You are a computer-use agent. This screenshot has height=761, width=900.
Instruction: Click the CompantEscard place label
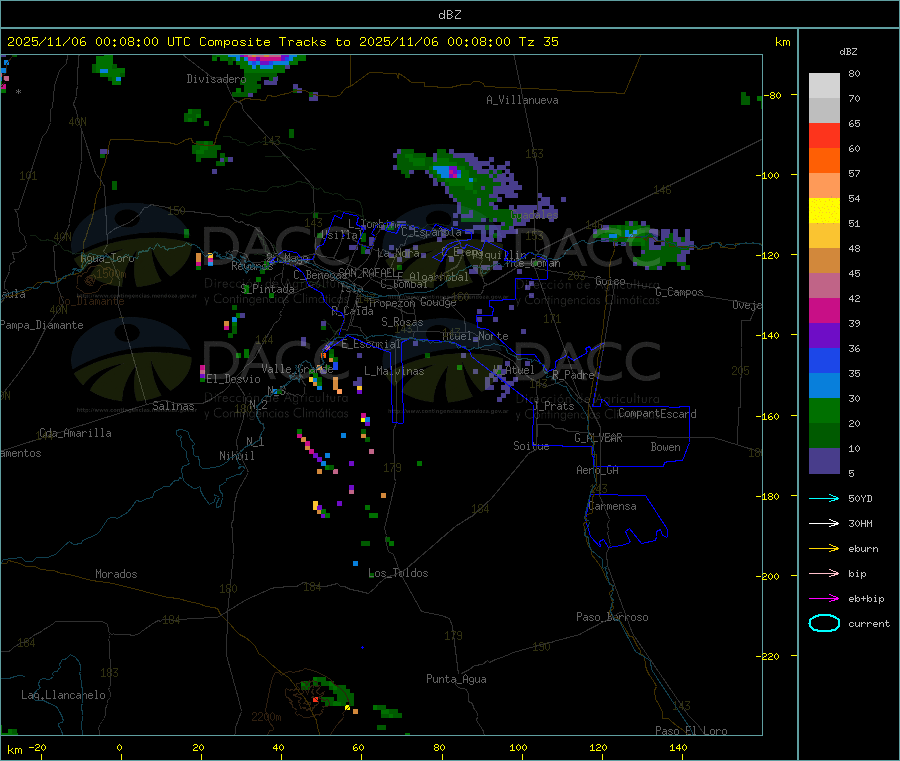click(657, 414)
